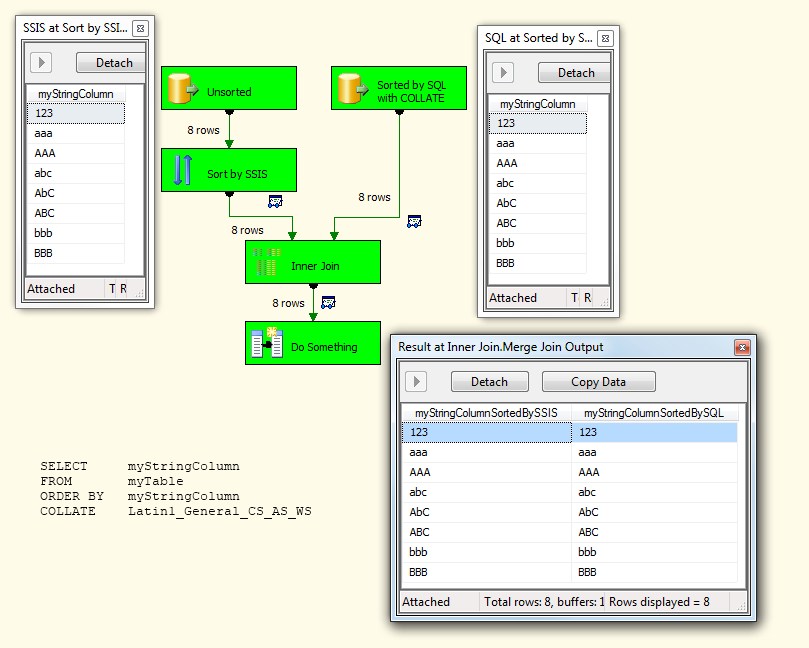Click myStringColumnSortedBySSIS column header
The height and width of the screenshot is (648, 809).
click(486, 413)
